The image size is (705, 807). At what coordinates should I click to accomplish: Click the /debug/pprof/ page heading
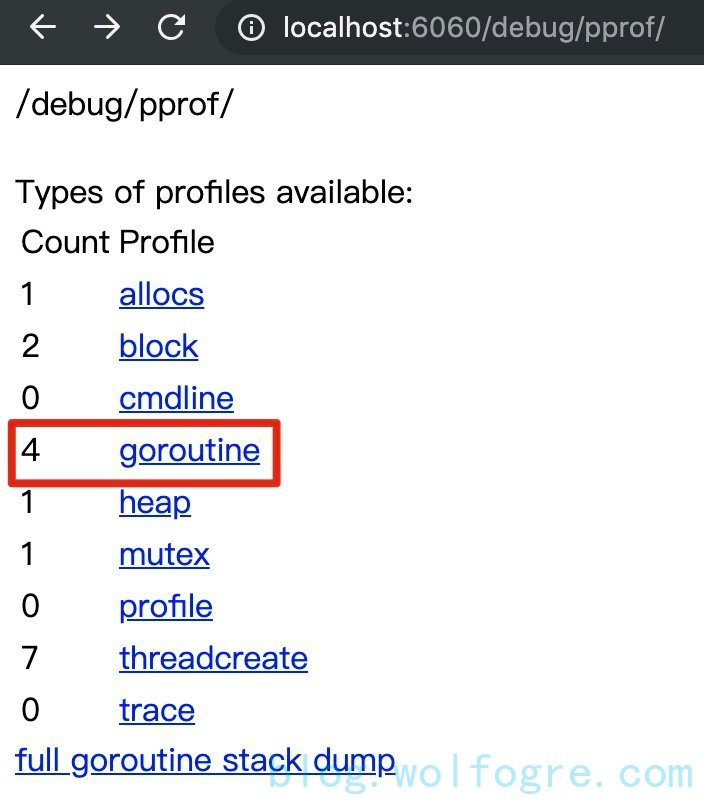124,105
